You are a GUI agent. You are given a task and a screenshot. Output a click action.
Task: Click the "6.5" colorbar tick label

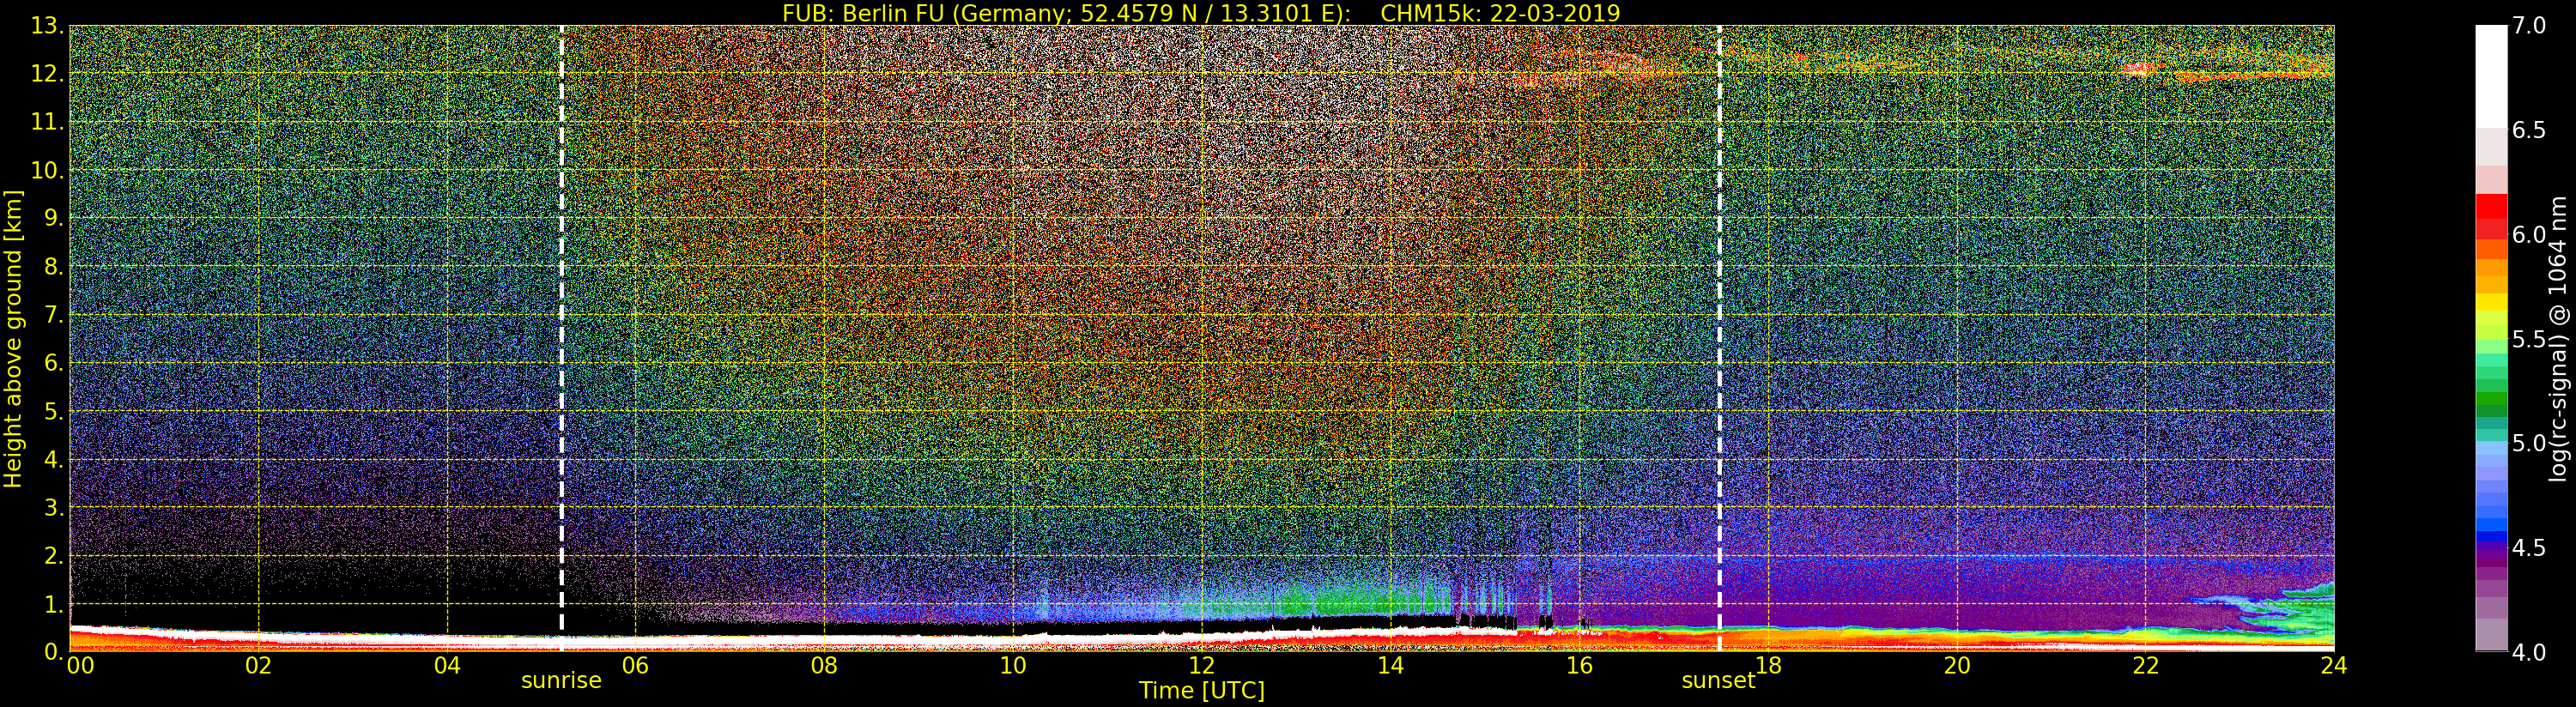[2529, 130]
